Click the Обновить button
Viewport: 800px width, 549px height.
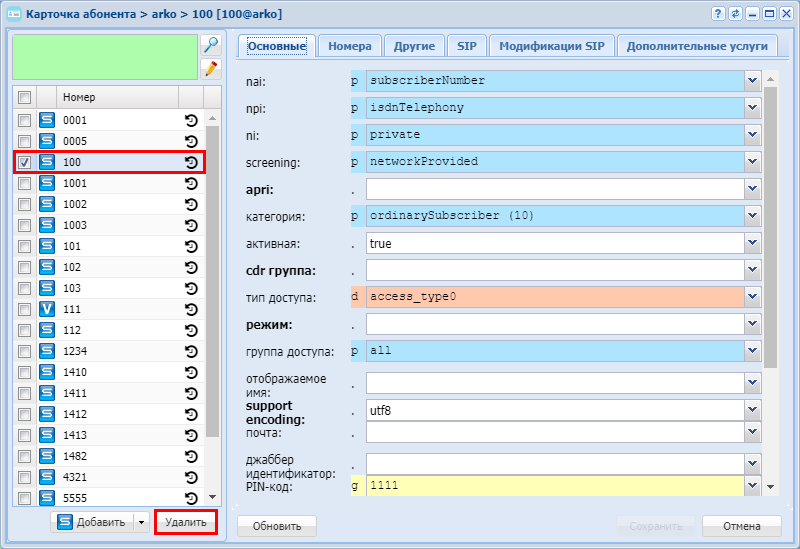pyautogui.click(x=276, y=526)
